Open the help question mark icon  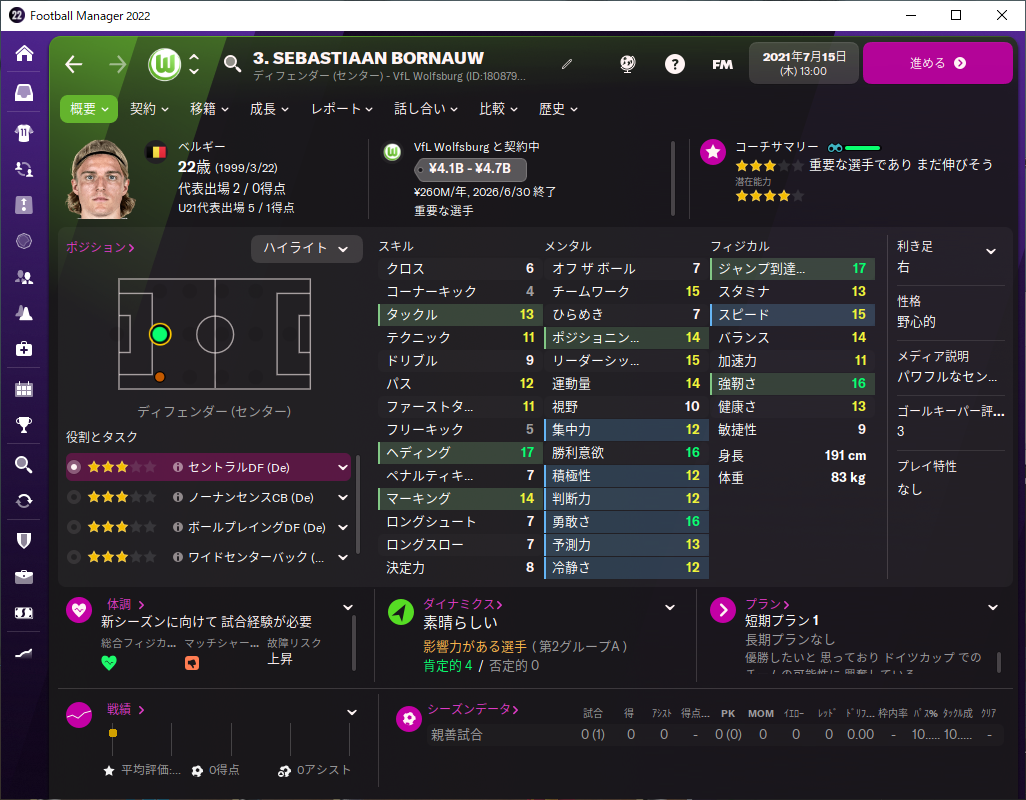click(x=675, y=63)
